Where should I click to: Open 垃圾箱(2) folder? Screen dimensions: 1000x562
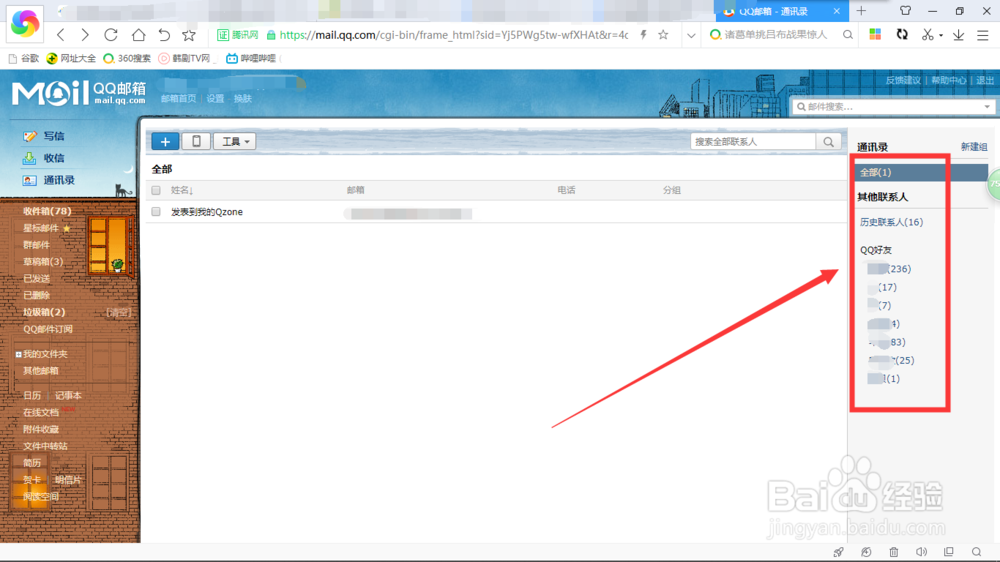(44, 312)
